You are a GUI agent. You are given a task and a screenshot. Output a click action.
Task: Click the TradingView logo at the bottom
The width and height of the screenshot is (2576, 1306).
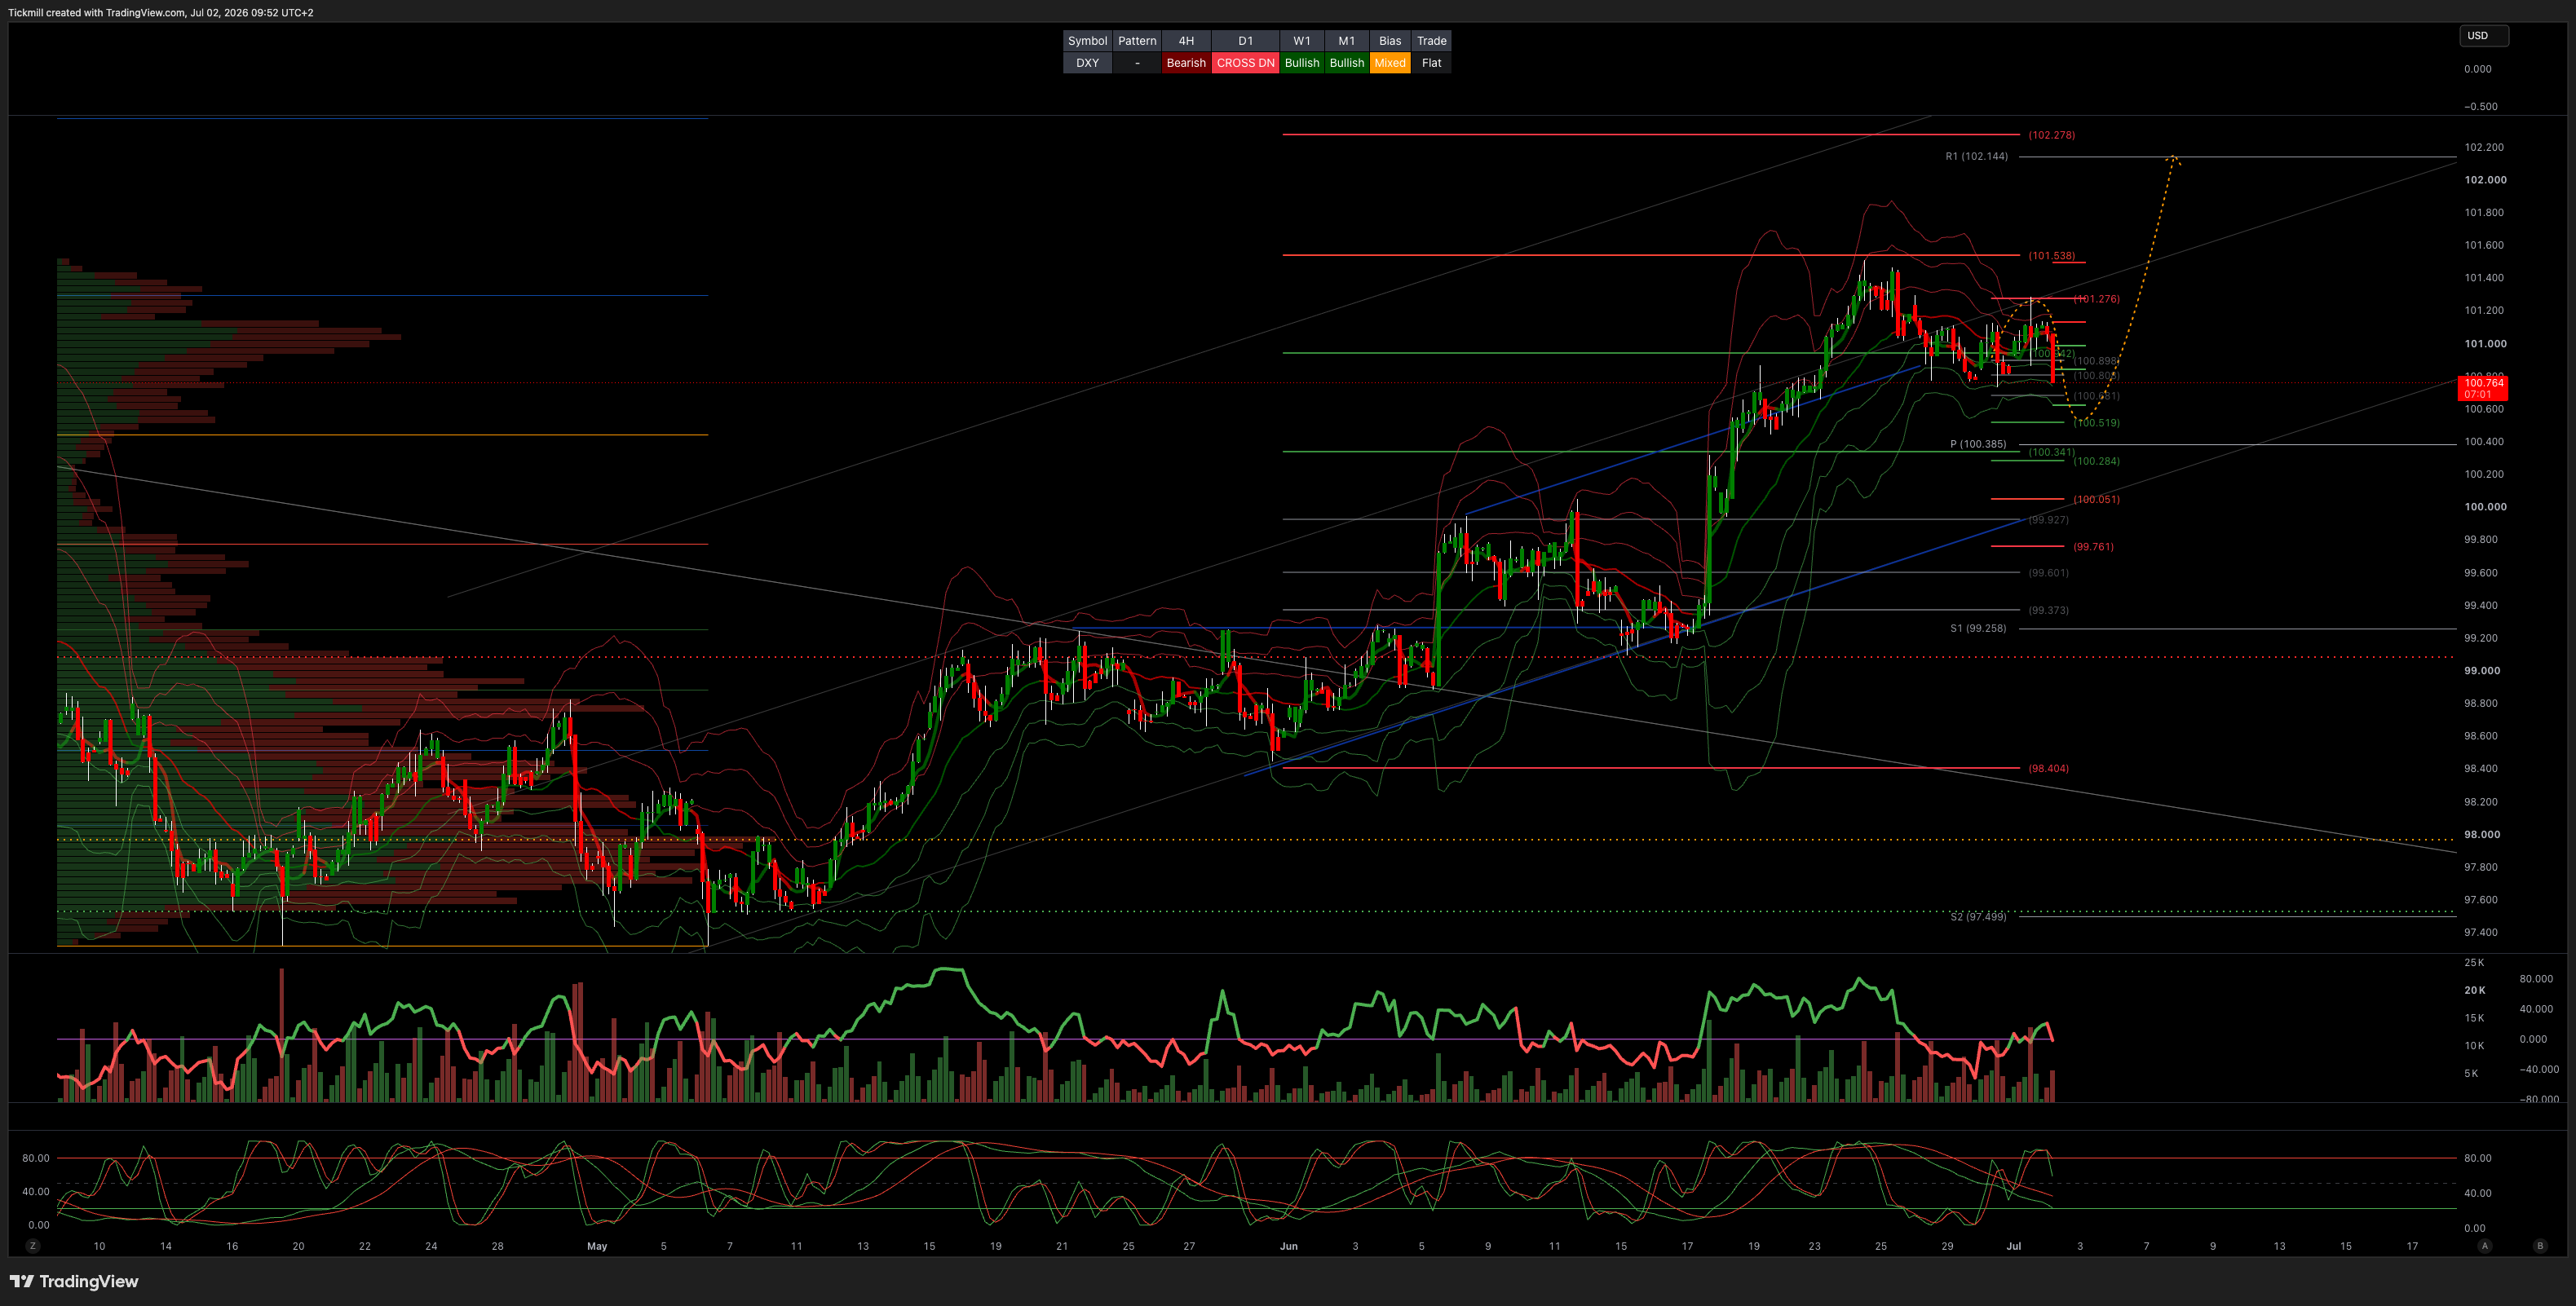(74, 1281)
